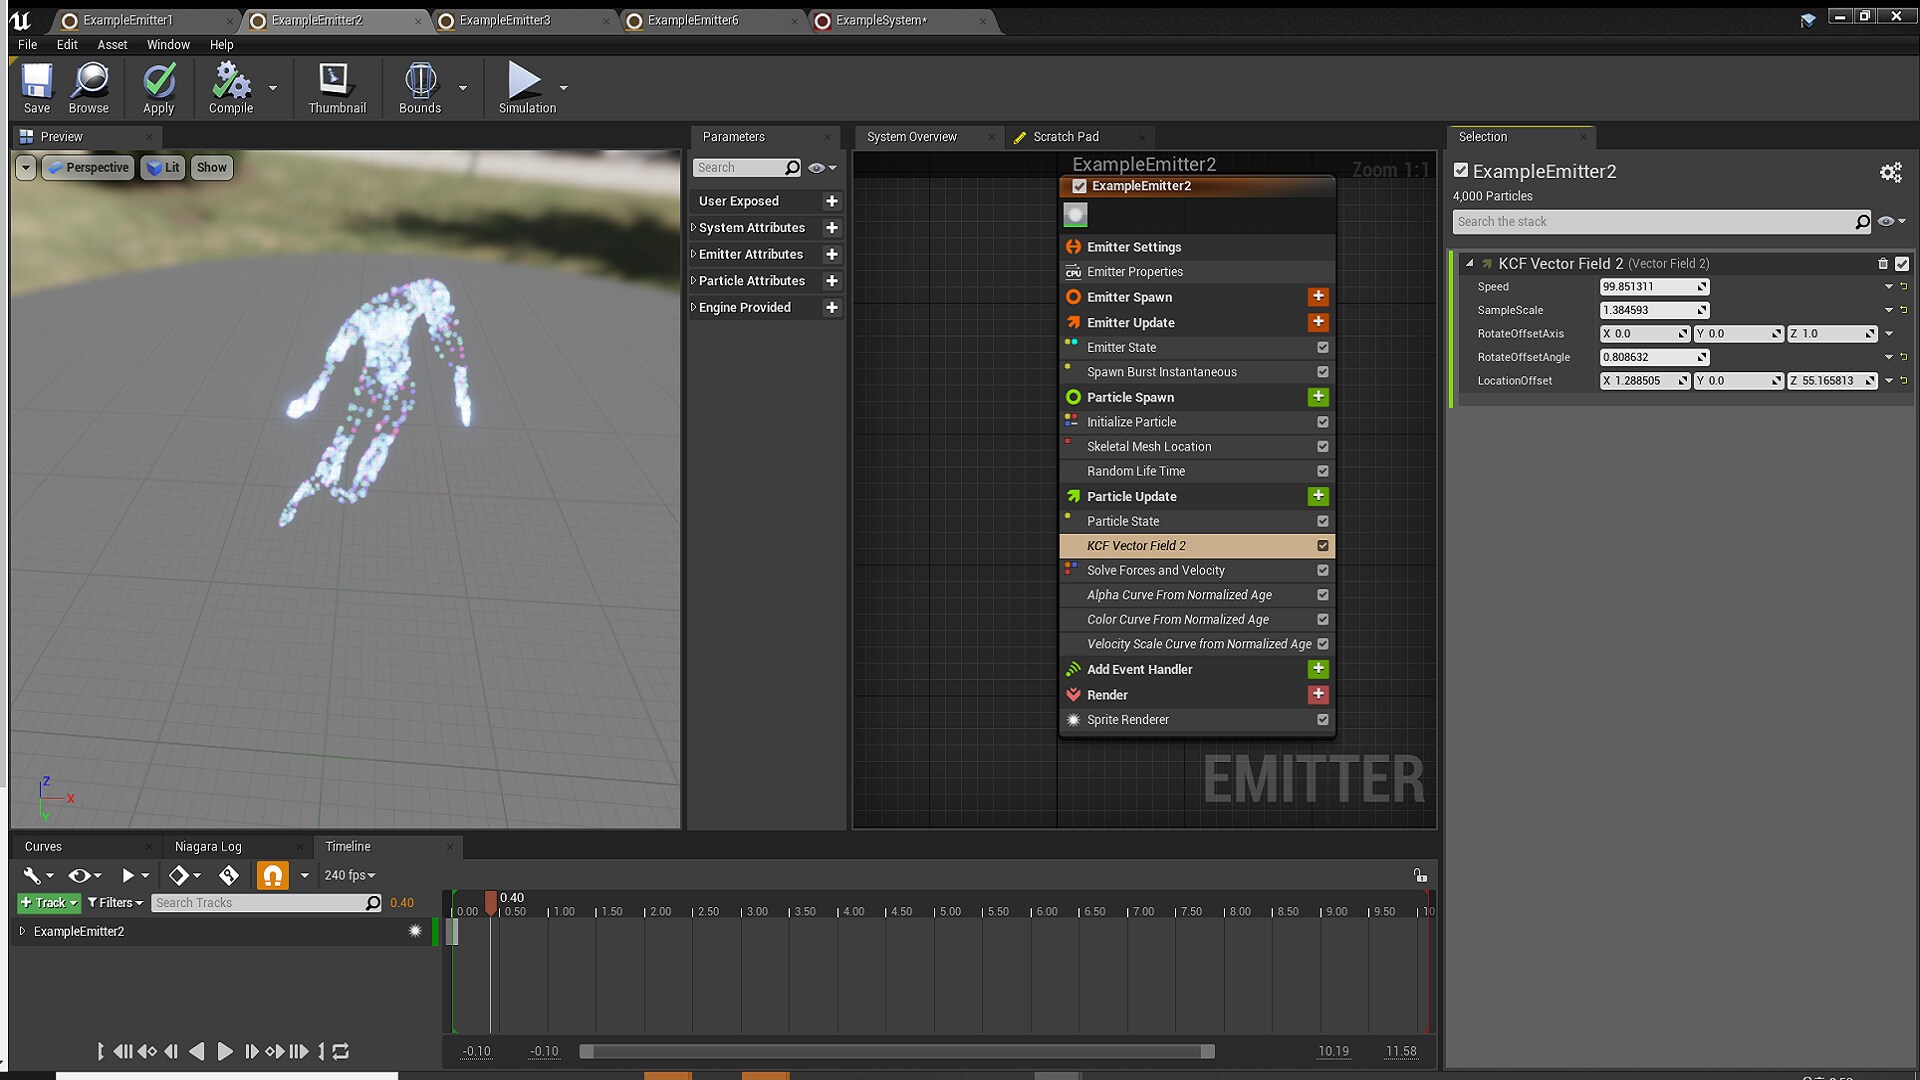Expand the Particle Attributes parameter group

click(x=693, y=281)
